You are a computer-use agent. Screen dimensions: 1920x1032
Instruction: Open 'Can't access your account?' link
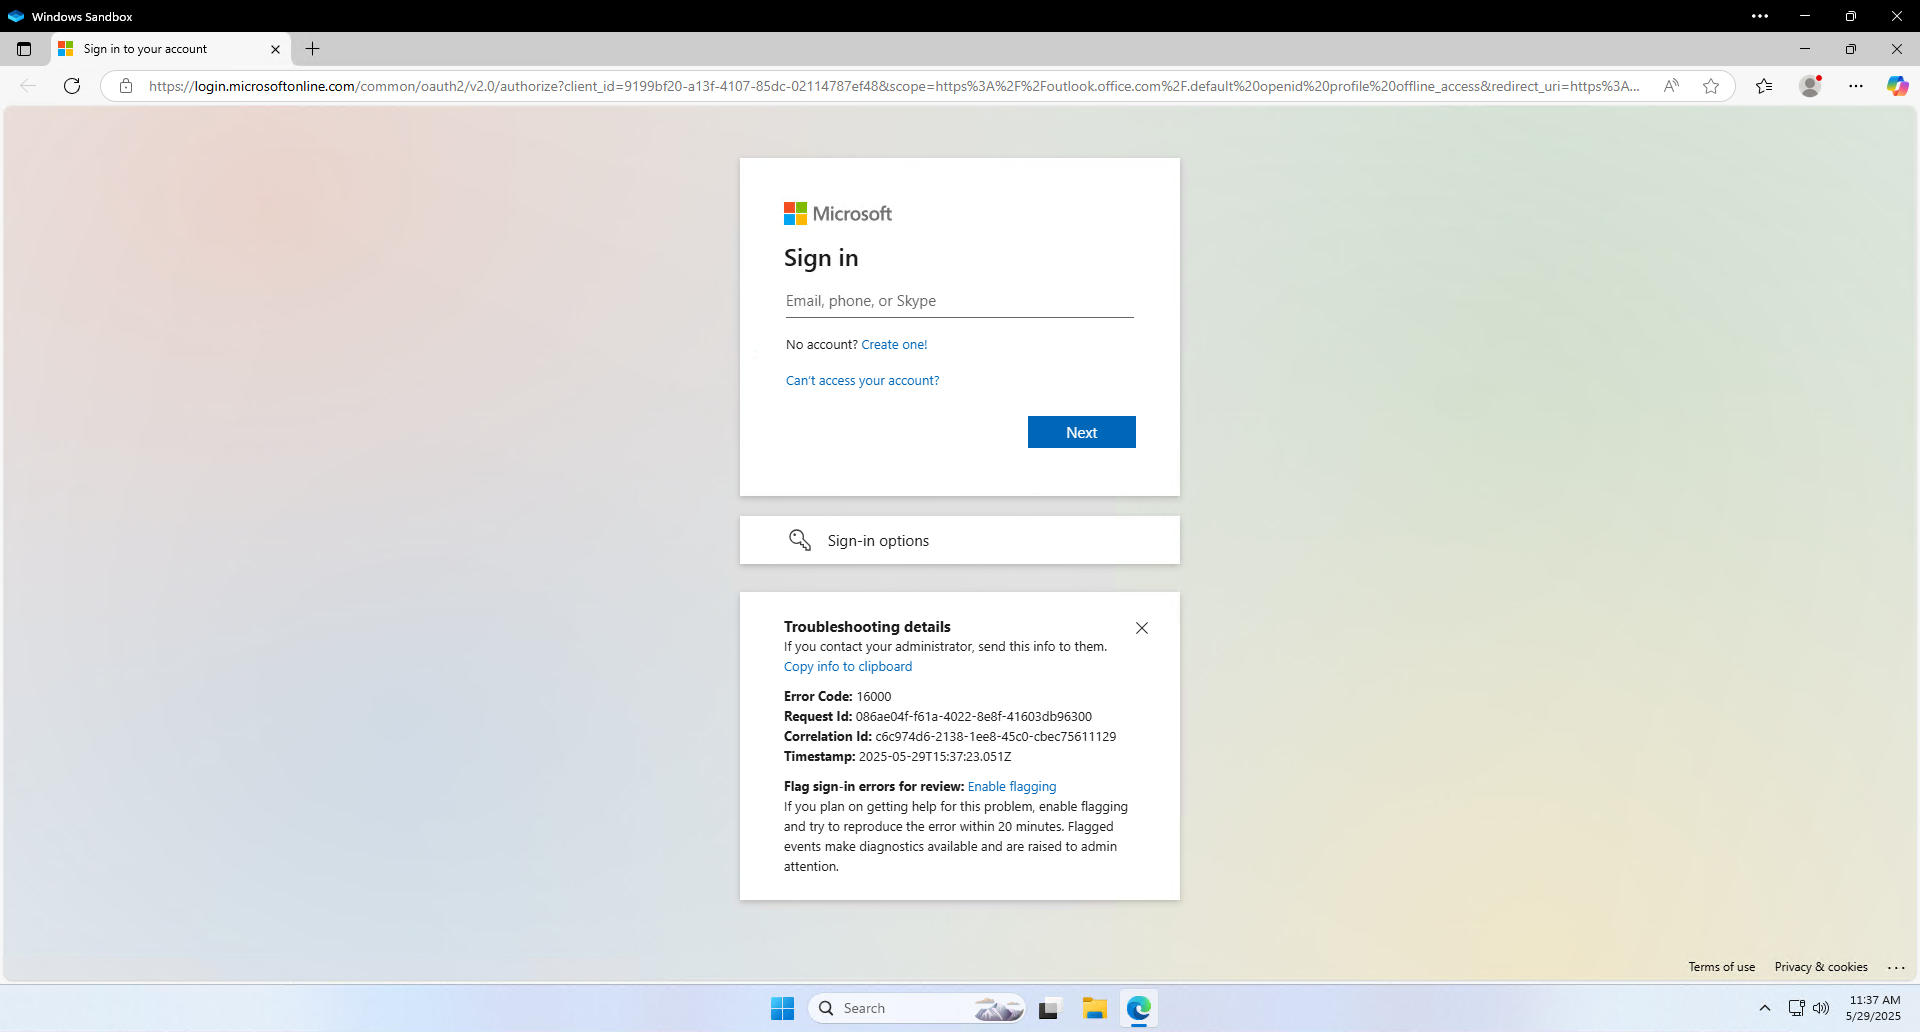point(862,381)
